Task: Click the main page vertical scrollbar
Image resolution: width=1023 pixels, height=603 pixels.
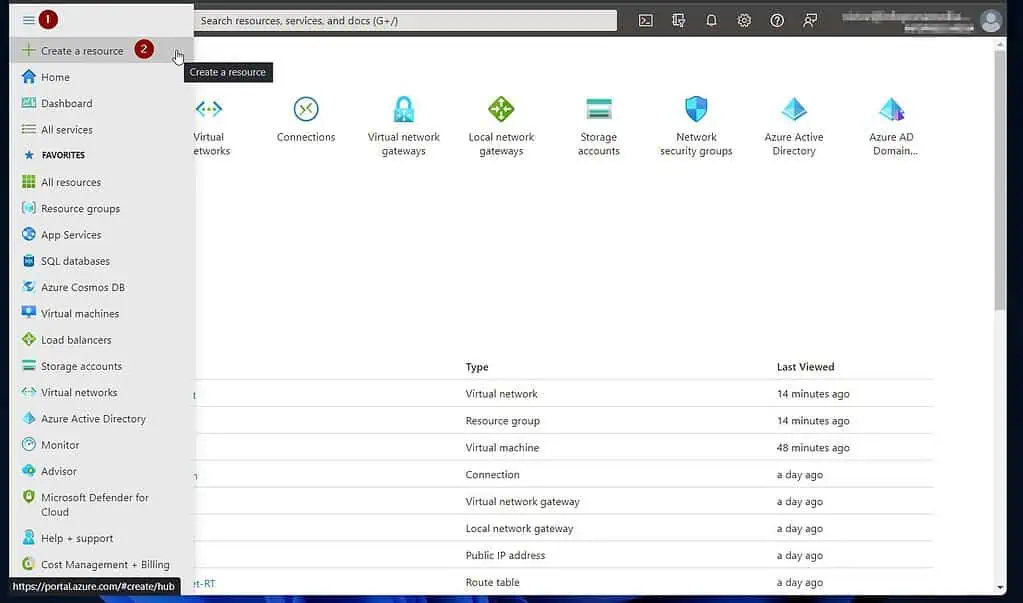Action: click(x=1001, y=180)
